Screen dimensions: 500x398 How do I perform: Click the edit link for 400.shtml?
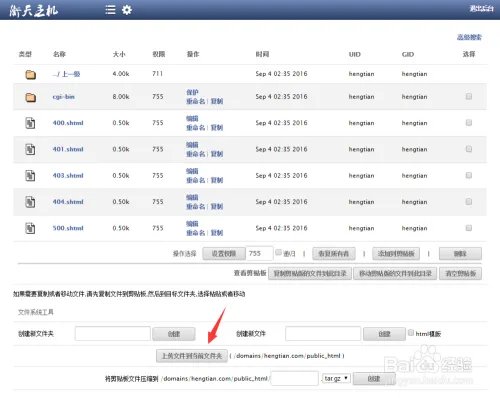click(x=192, y=118)
